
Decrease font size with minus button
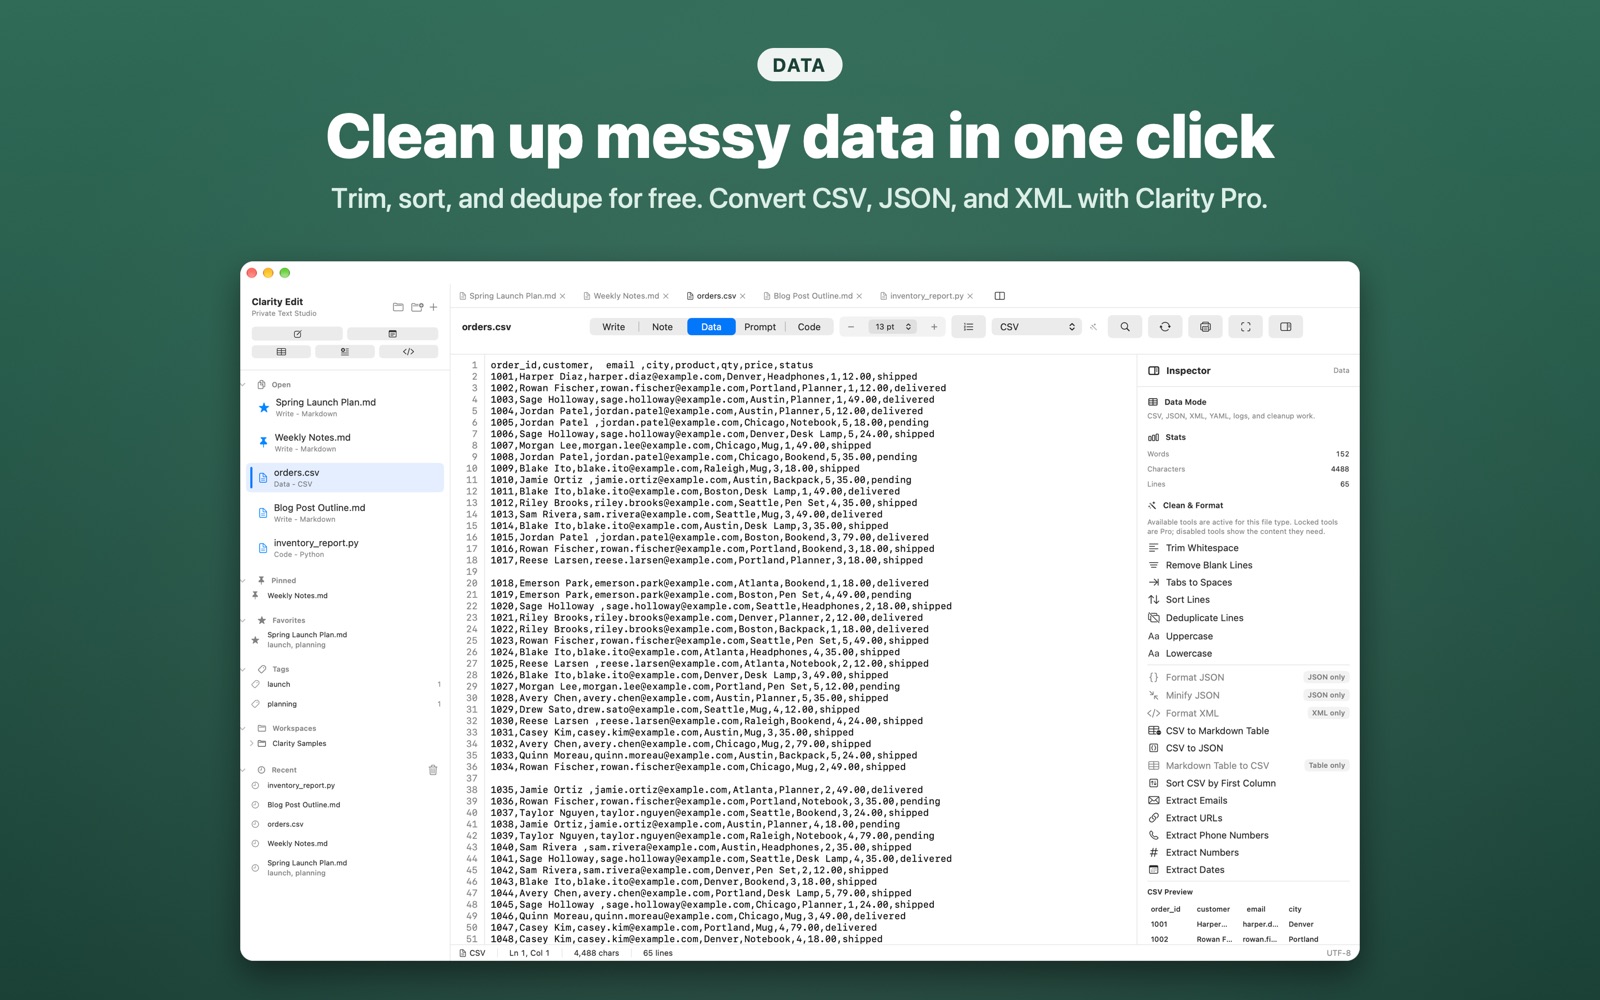851,327
